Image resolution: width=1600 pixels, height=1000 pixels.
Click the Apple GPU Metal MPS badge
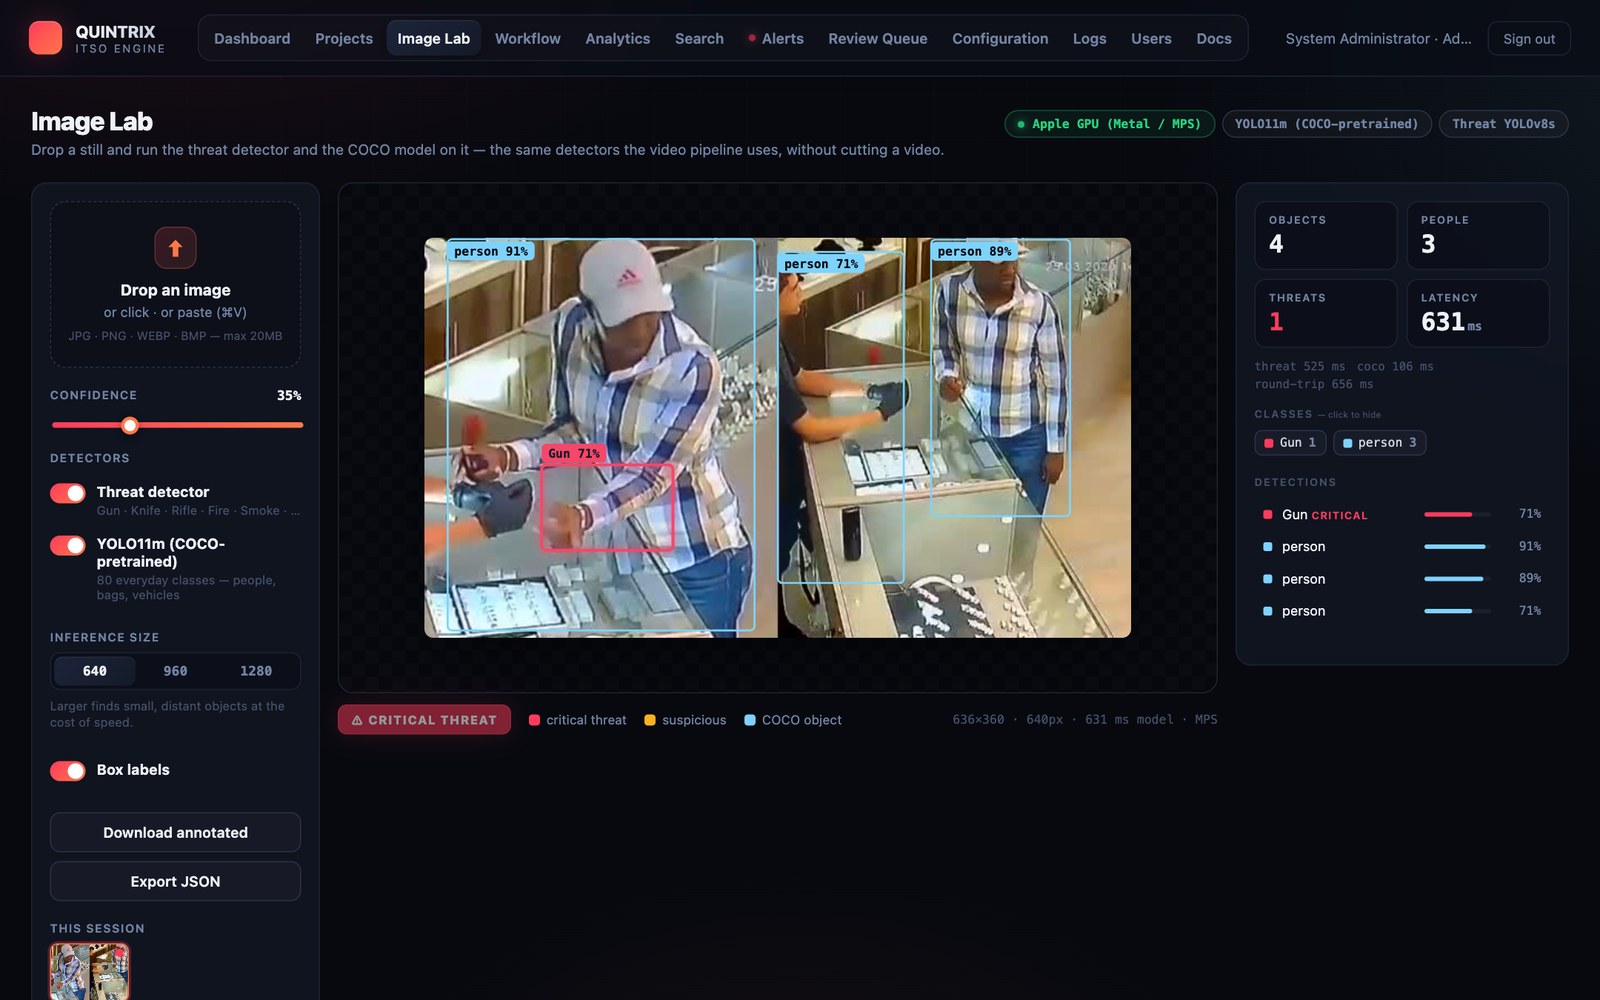click(x=1110, y=124)
